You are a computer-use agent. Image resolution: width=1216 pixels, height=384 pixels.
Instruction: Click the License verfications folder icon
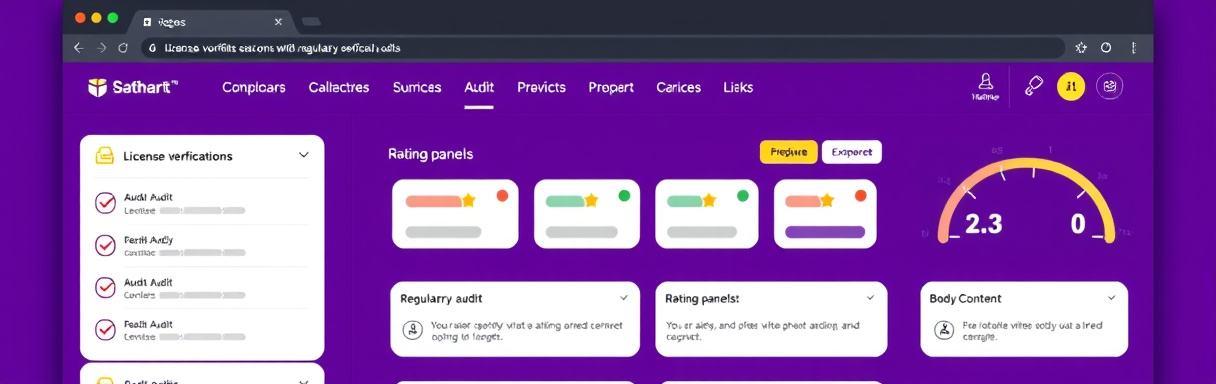[x=104, y=155]
